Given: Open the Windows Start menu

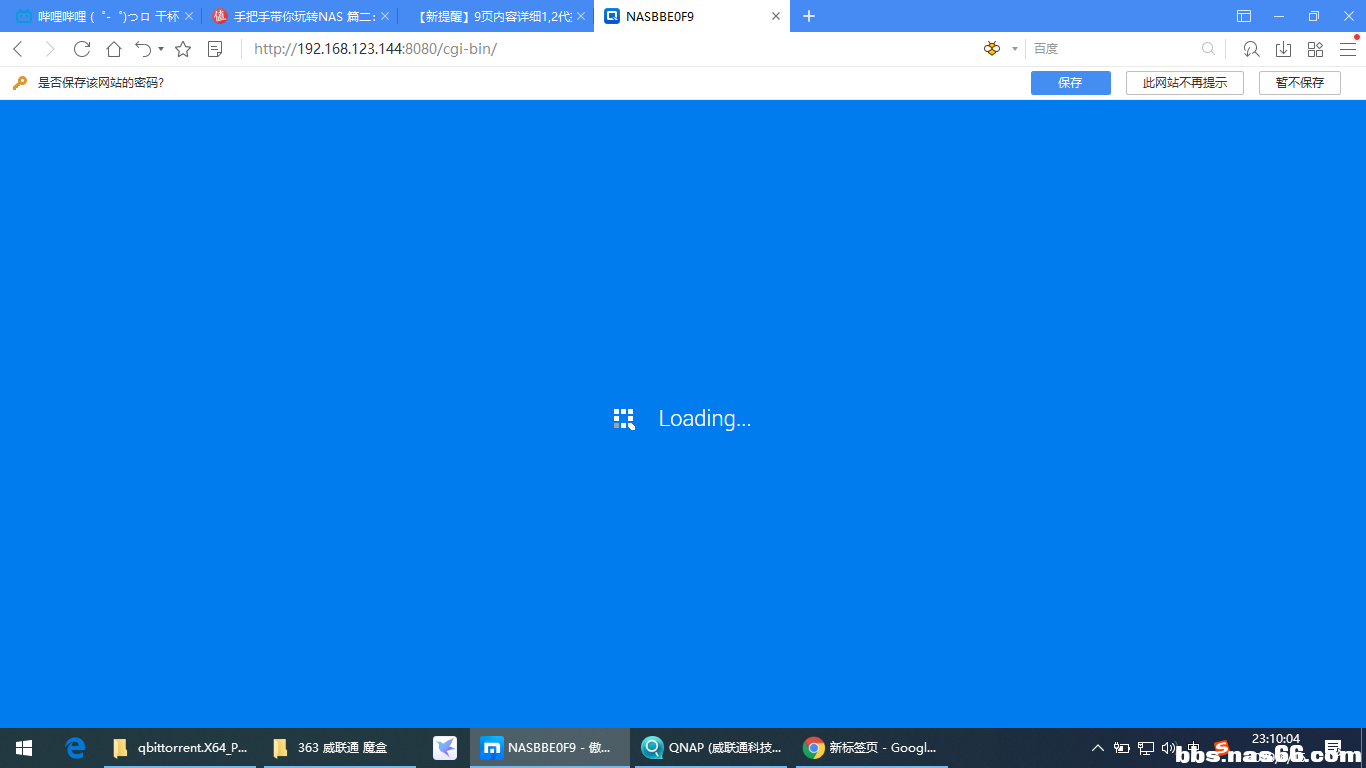Looking at the screenshot, I should (24, 748).
